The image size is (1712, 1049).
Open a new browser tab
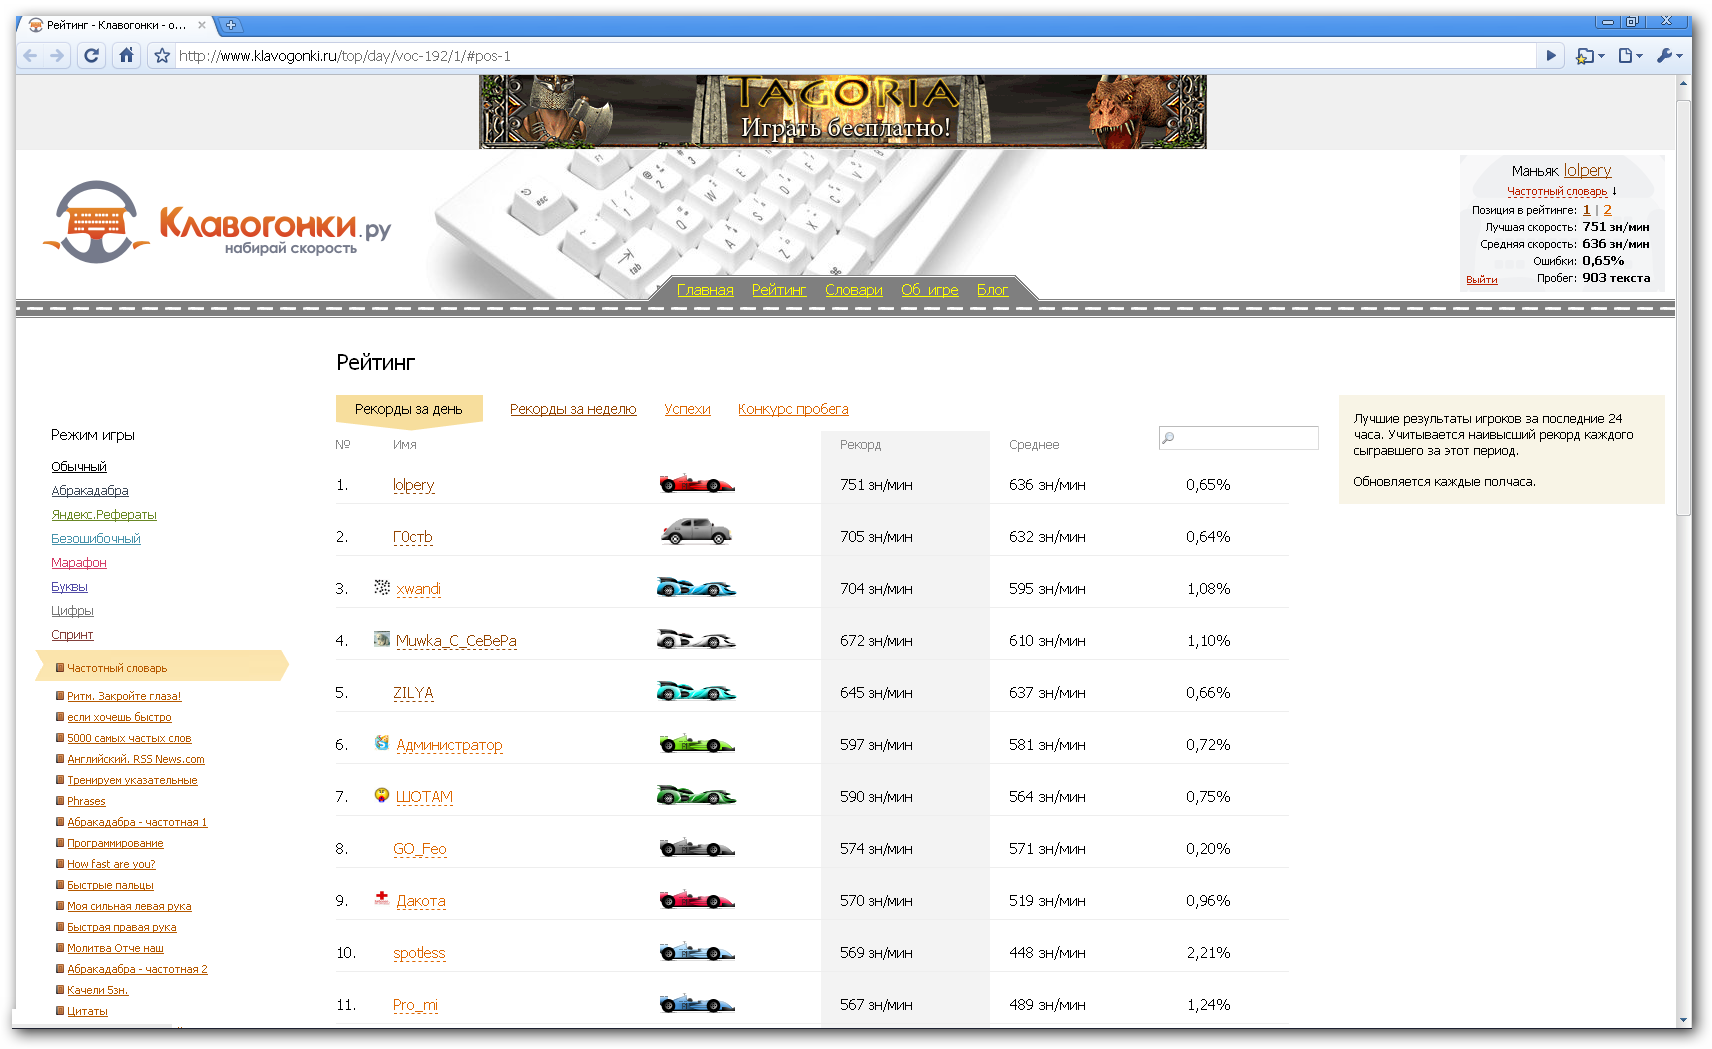230,25
